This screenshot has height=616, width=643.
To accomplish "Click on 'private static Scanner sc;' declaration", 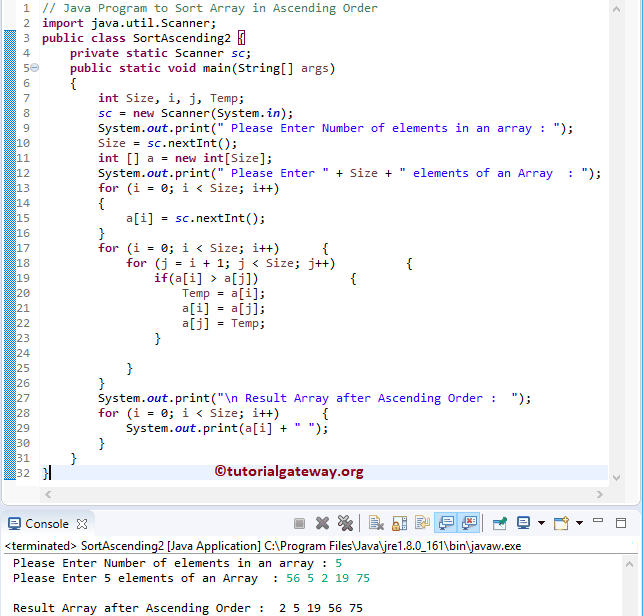I will point(160,53).
